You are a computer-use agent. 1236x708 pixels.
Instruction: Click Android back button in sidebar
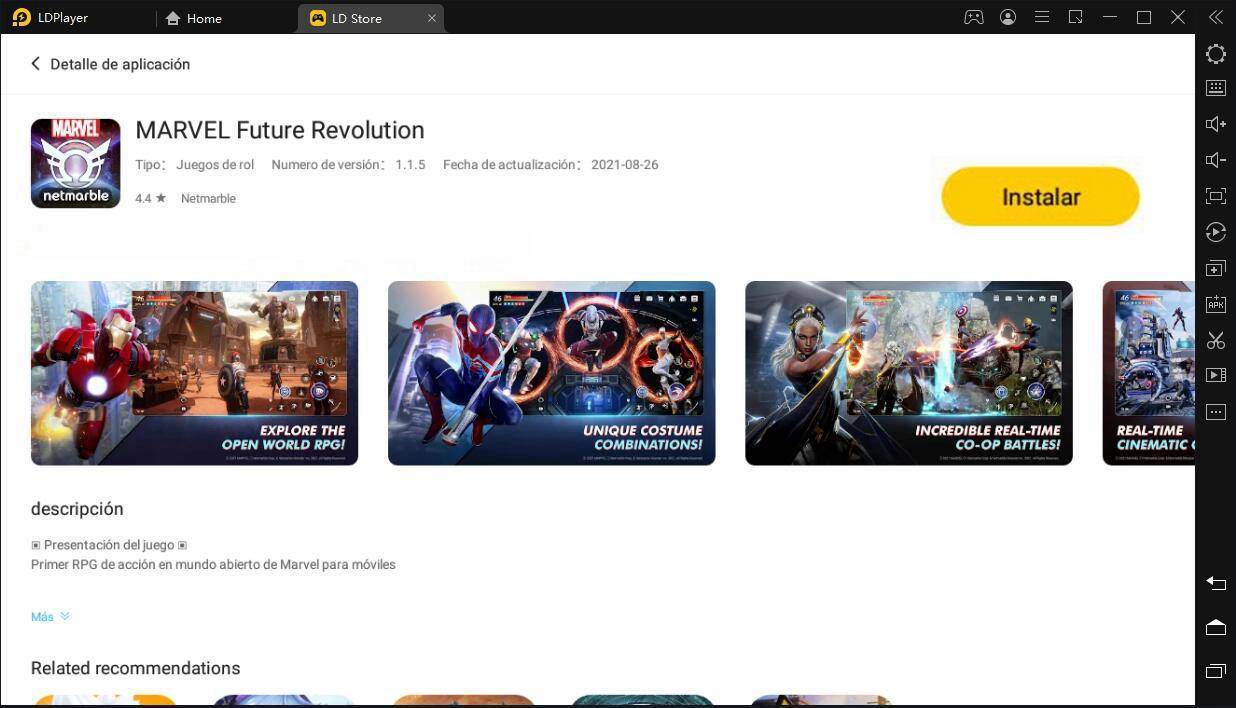pyautogui.click(x=1216, y=582)
